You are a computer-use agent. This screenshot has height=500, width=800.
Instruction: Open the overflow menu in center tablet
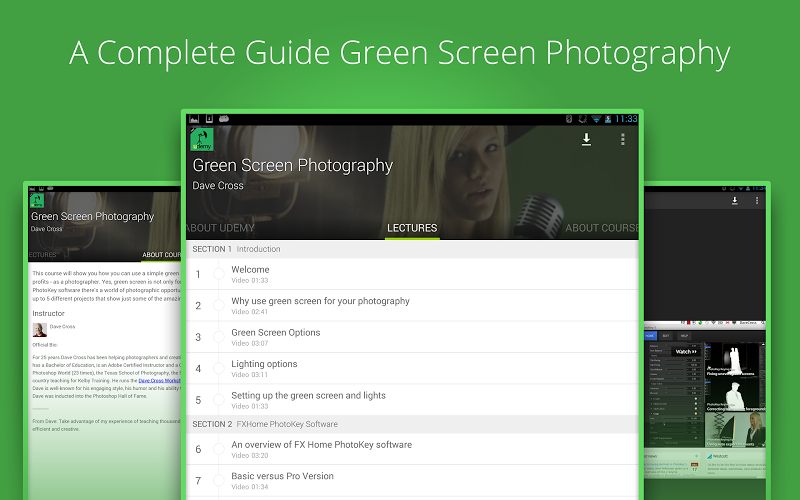pyautogui.click(x=622, y=139)
